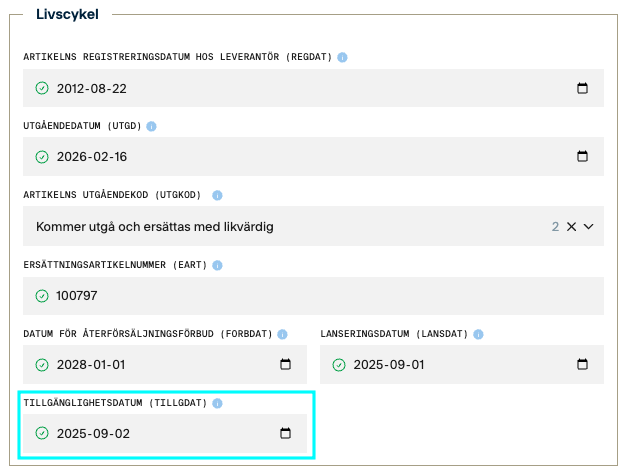Screen dimensions: 626x474
Task: Open calendar picker for UTGD date
Action: (x=582, y=157)
